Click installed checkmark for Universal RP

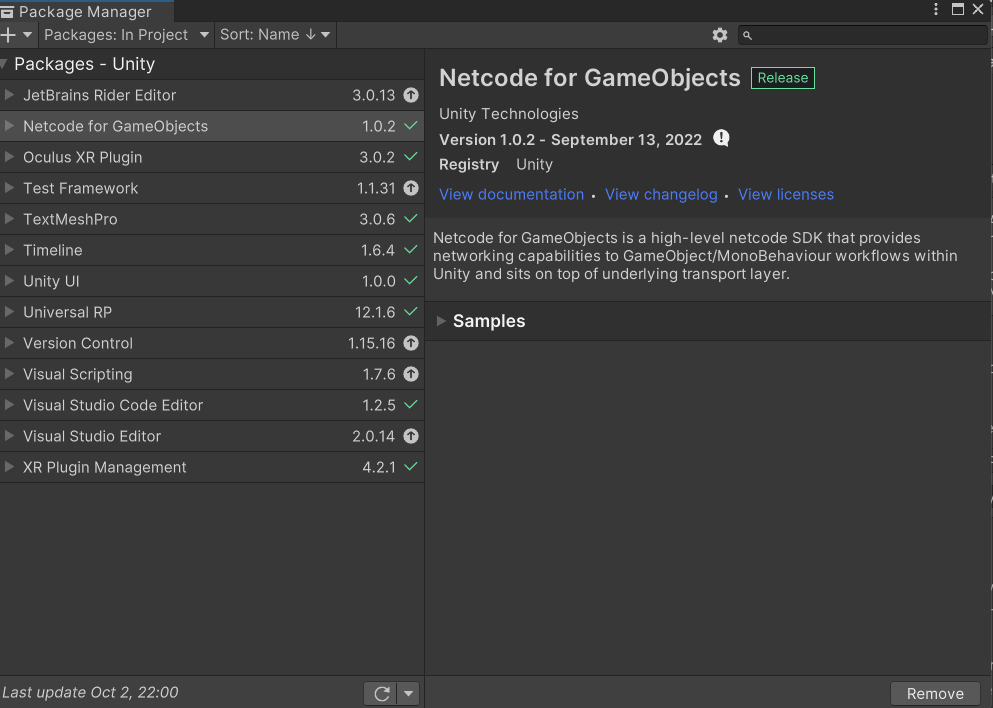pos(411,311)
